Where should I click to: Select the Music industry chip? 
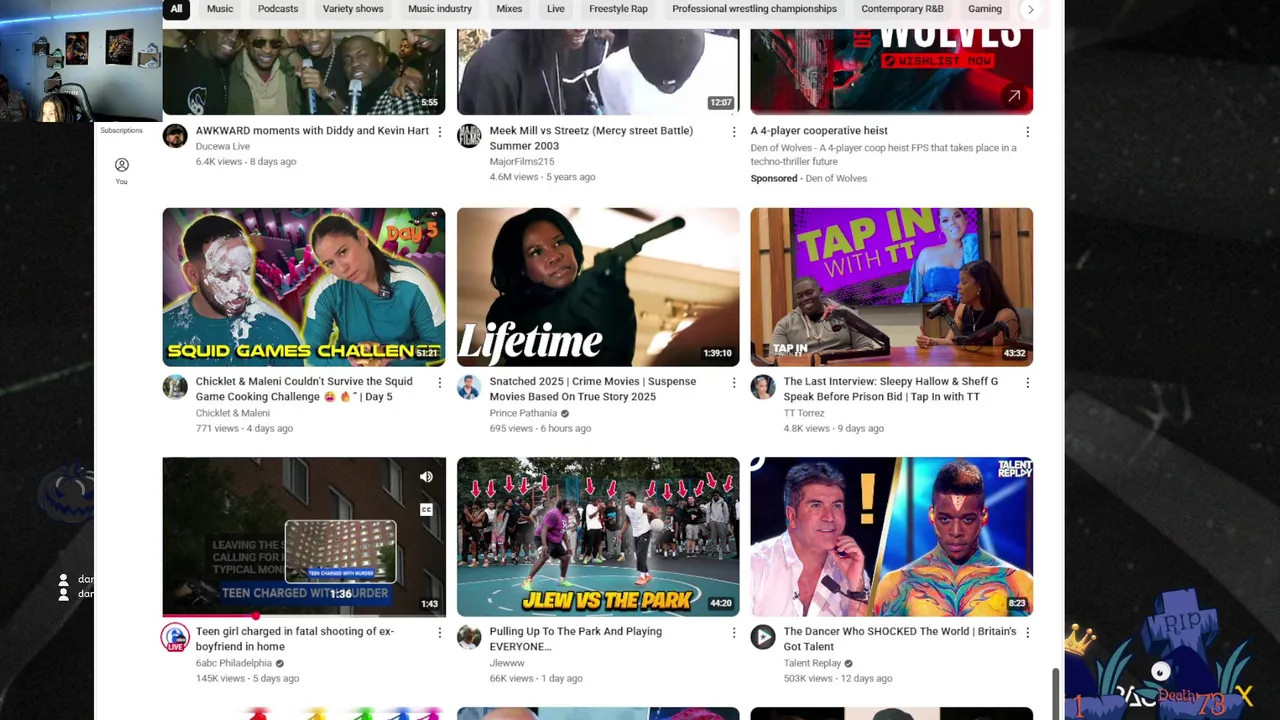tap(440, 9)
